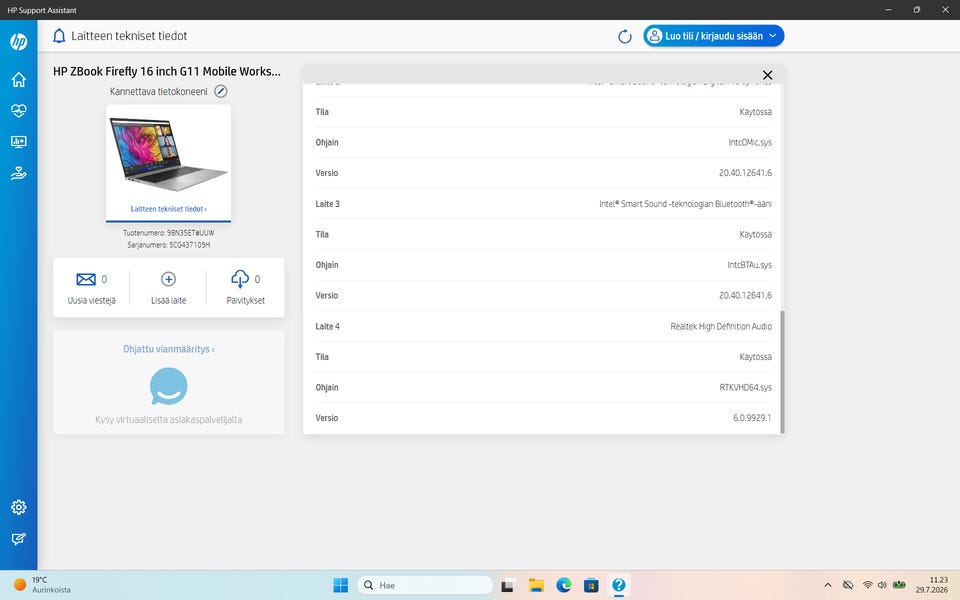Image resolution: width=960 pixels, height=600 pixels.
Task: Open the Wi-Fi network tray icon
Action: 868,585
